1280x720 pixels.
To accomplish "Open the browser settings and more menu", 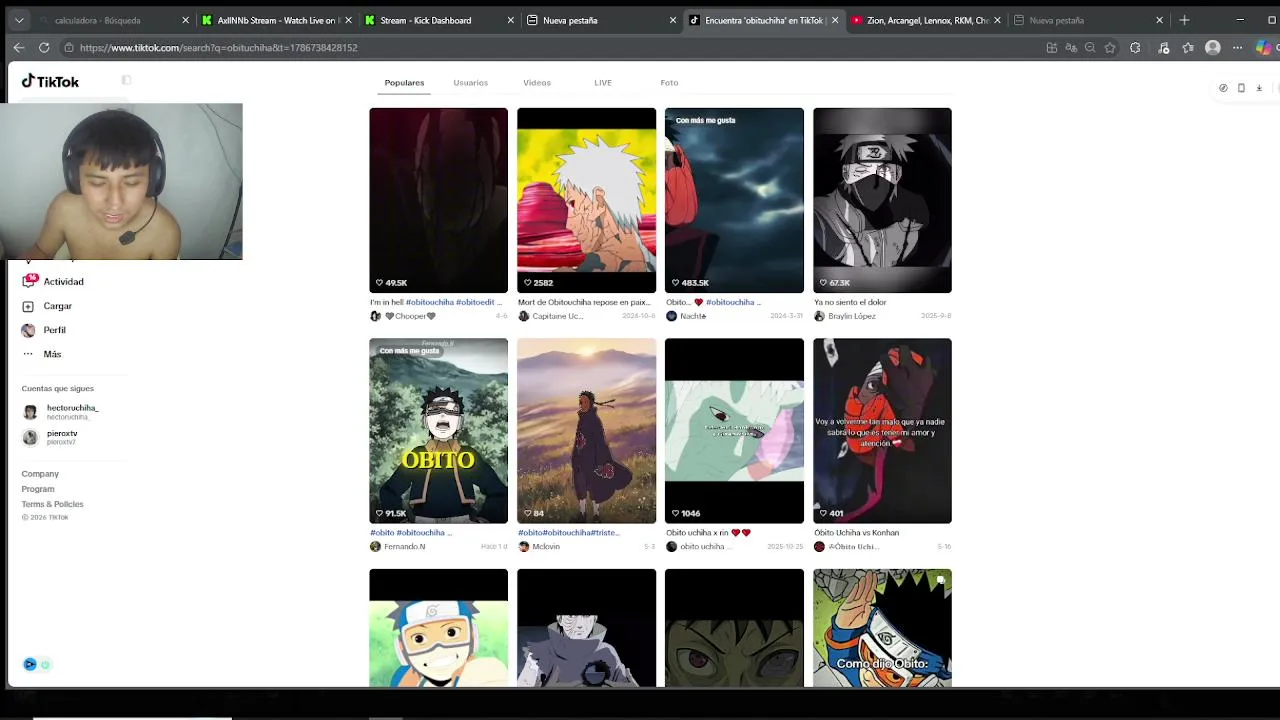I will tap(1237, 47).
